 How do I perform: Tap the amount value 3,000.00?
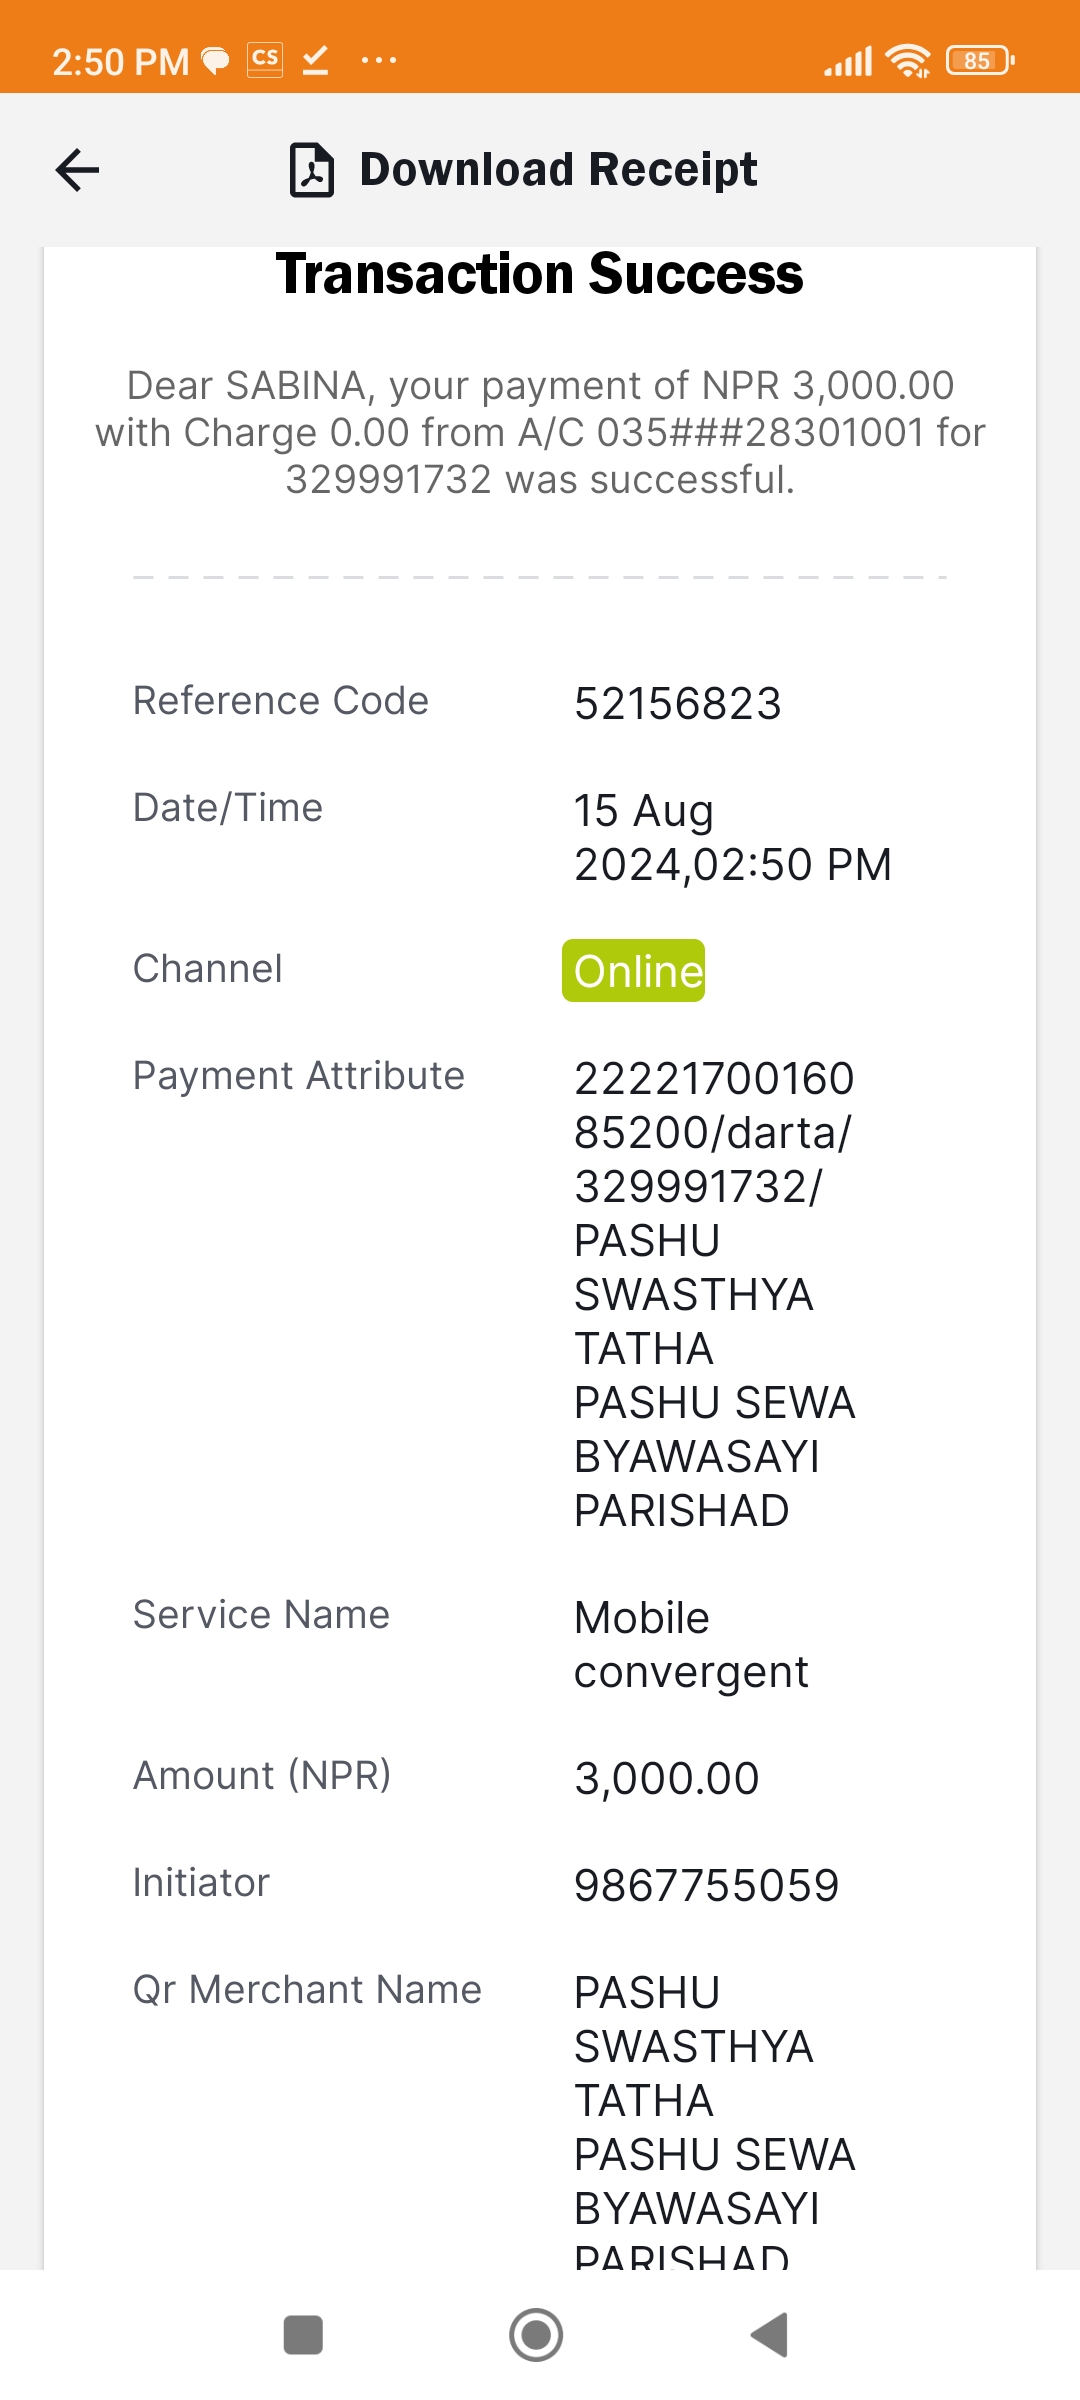[x=667, y=1778]
